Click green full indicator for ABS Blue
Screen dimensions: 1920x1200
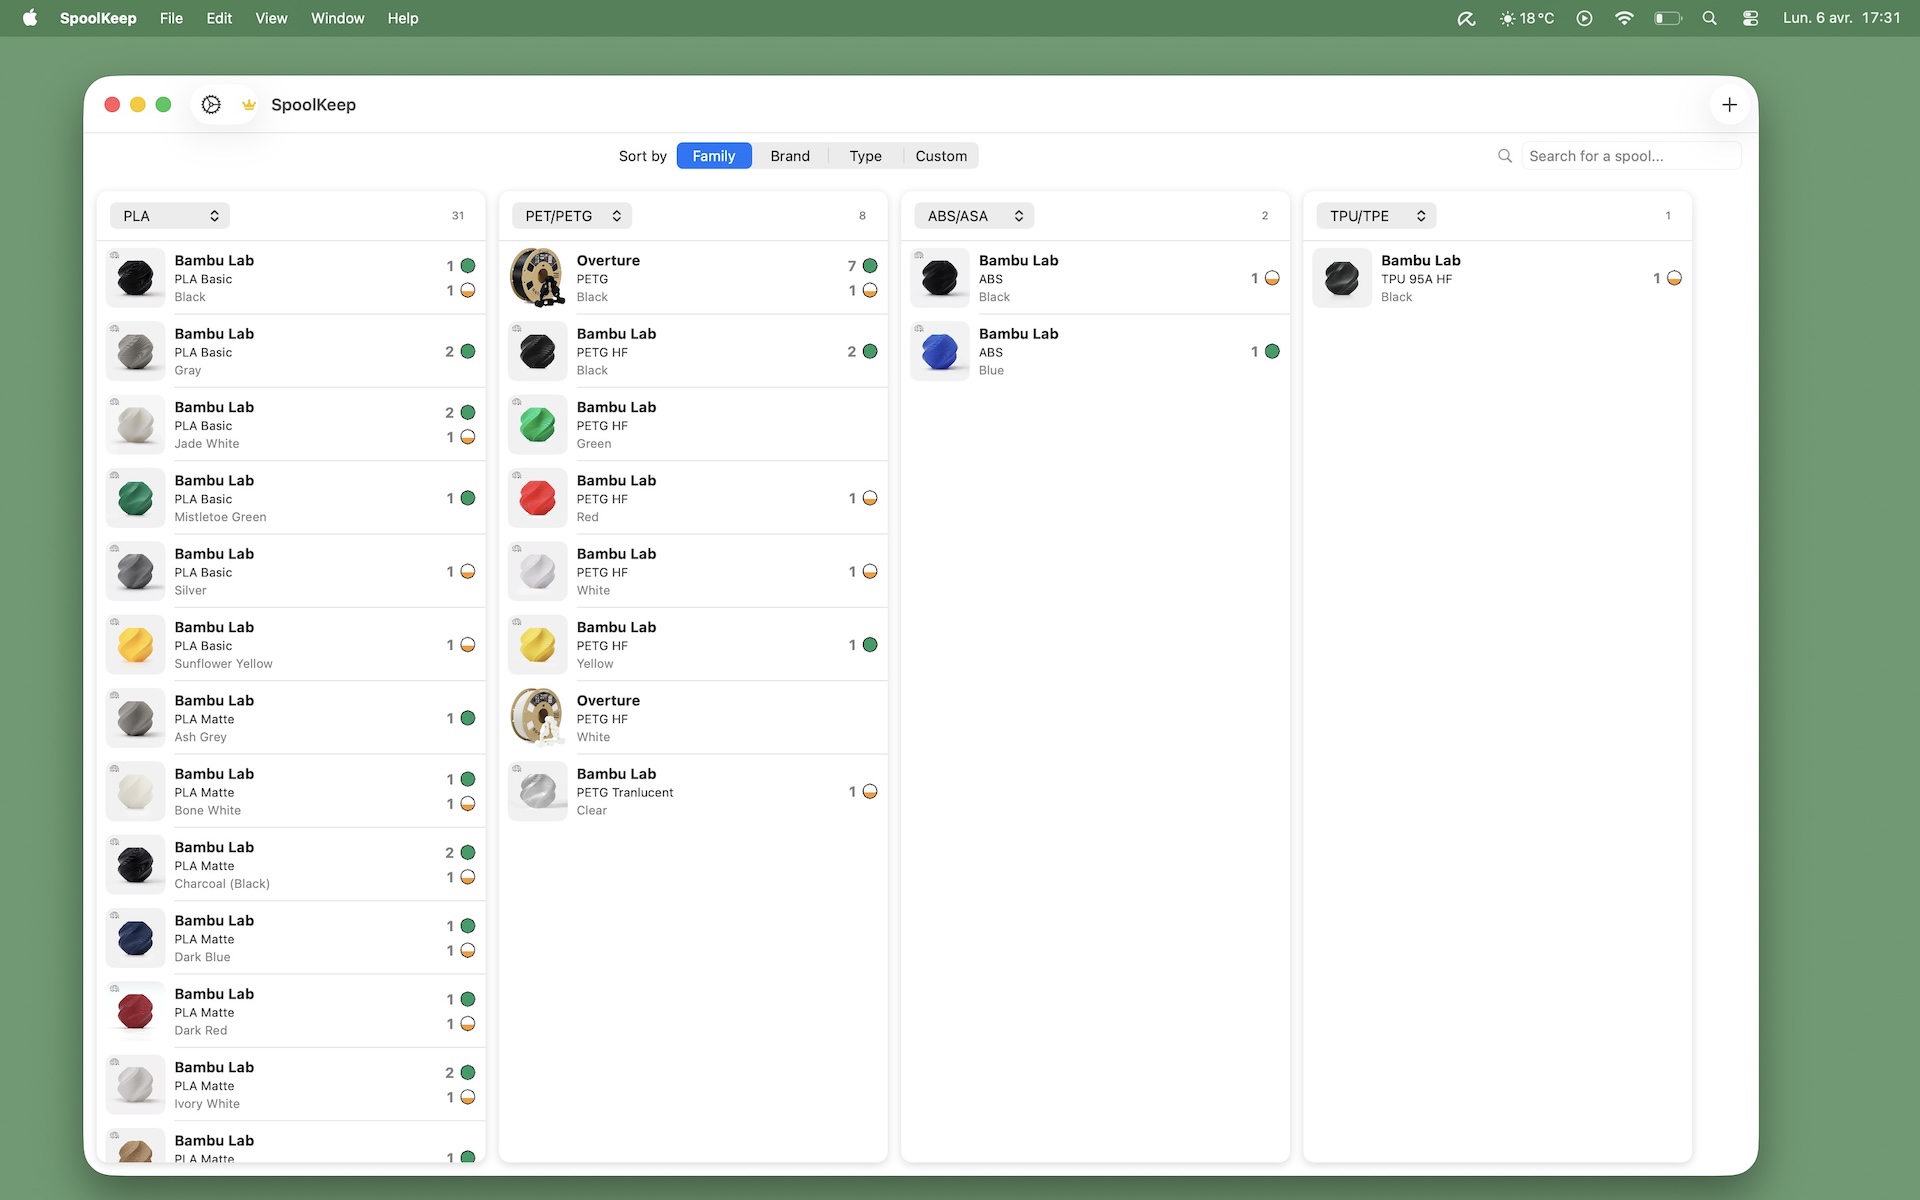pyautogui.click(x=1272, y=351)
